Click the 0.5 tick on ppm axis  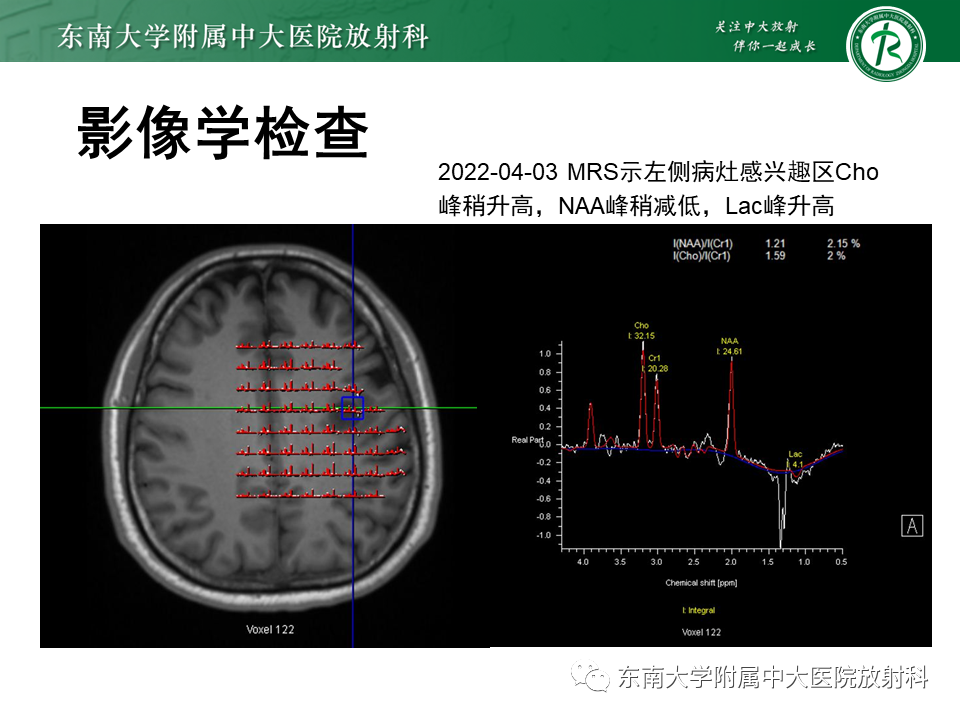pyautogui.click(x=841, y=562)
